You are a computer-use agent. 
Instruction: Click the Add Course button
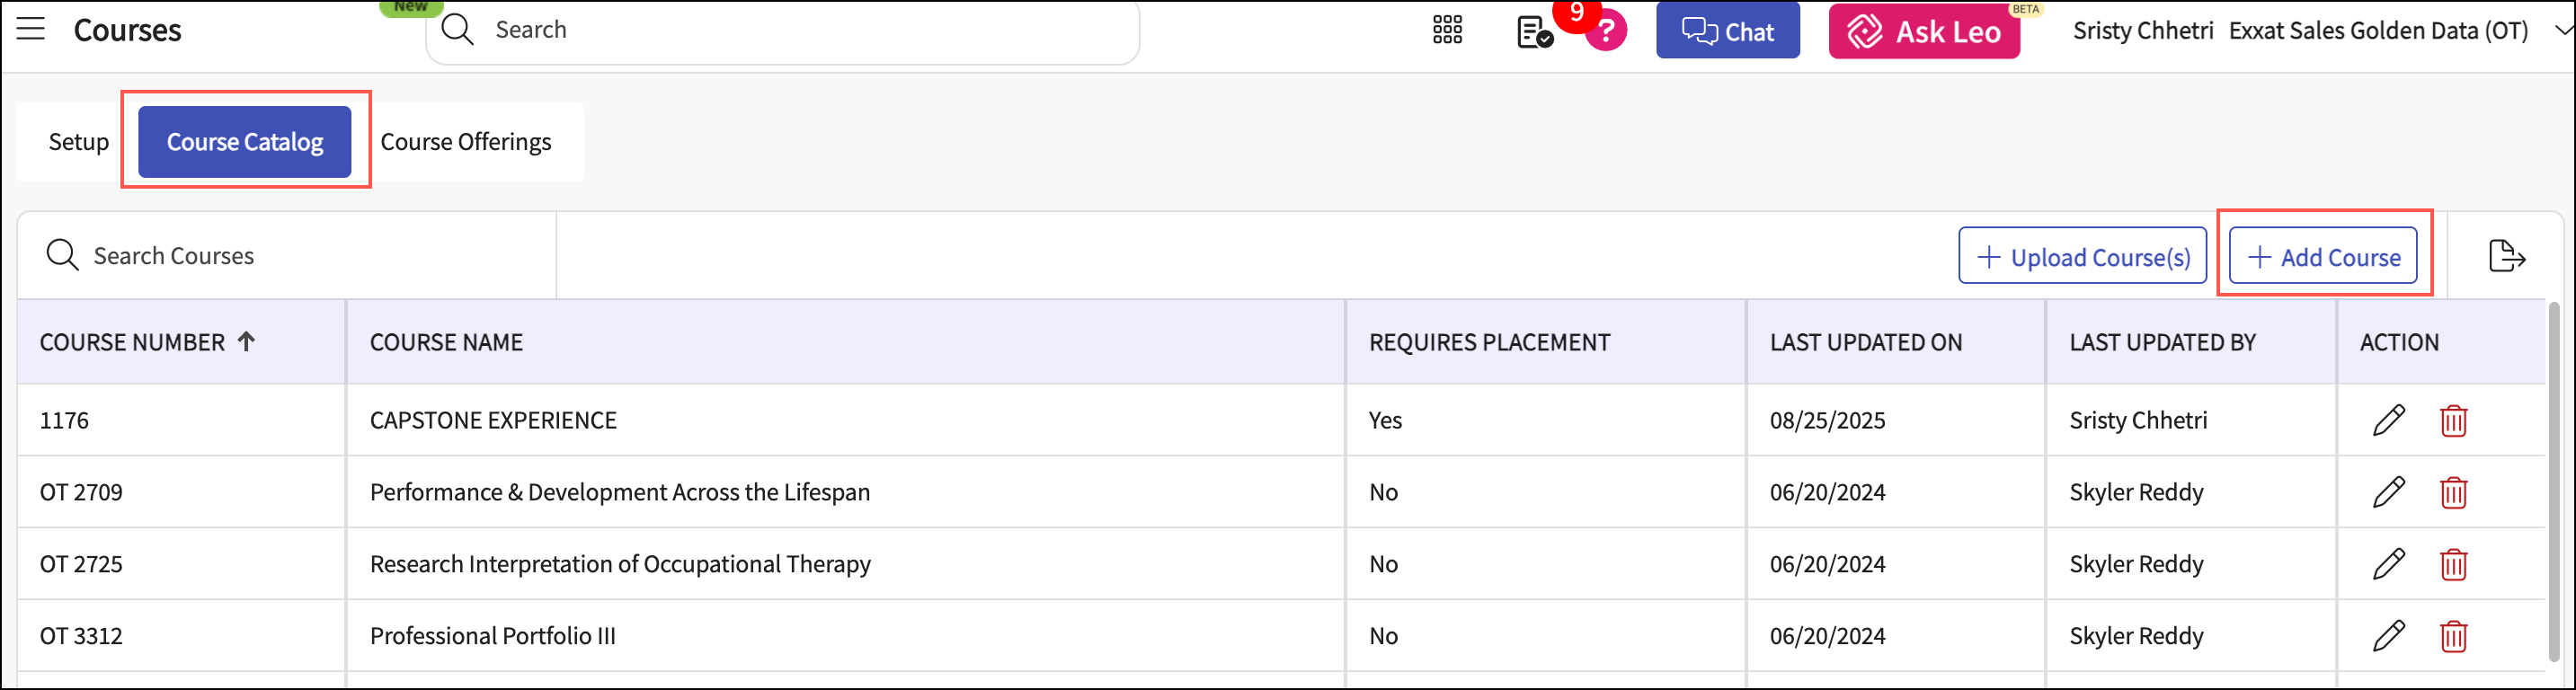(2323, 257)
